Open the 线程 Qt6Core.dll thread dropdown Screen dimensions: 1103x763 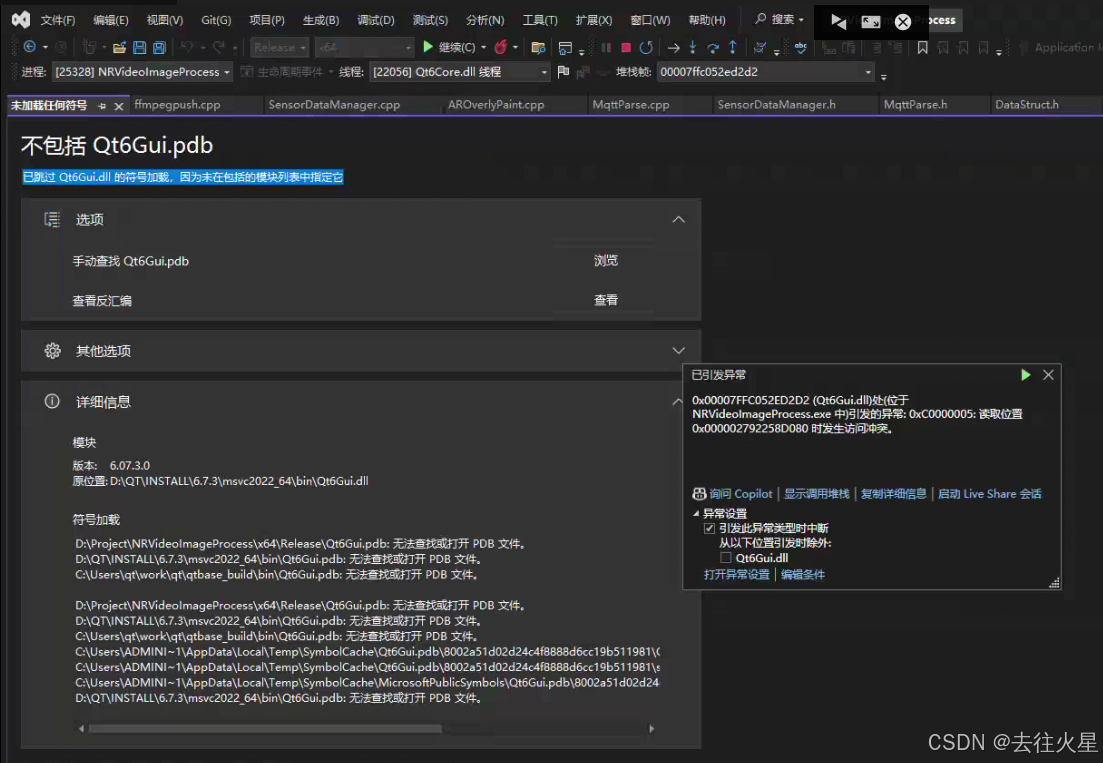point(545,72)
